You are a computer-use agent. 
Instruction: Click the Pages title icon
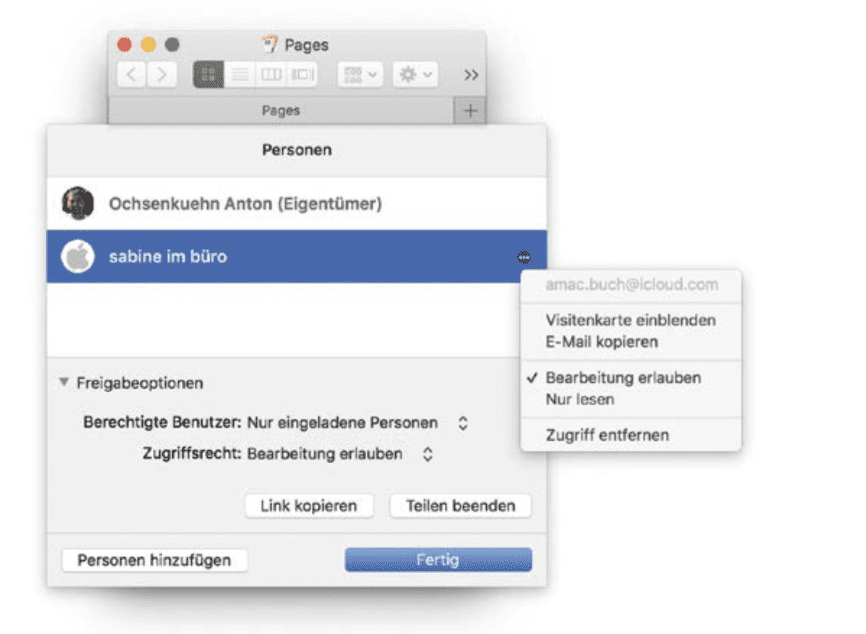click(270, 44)
